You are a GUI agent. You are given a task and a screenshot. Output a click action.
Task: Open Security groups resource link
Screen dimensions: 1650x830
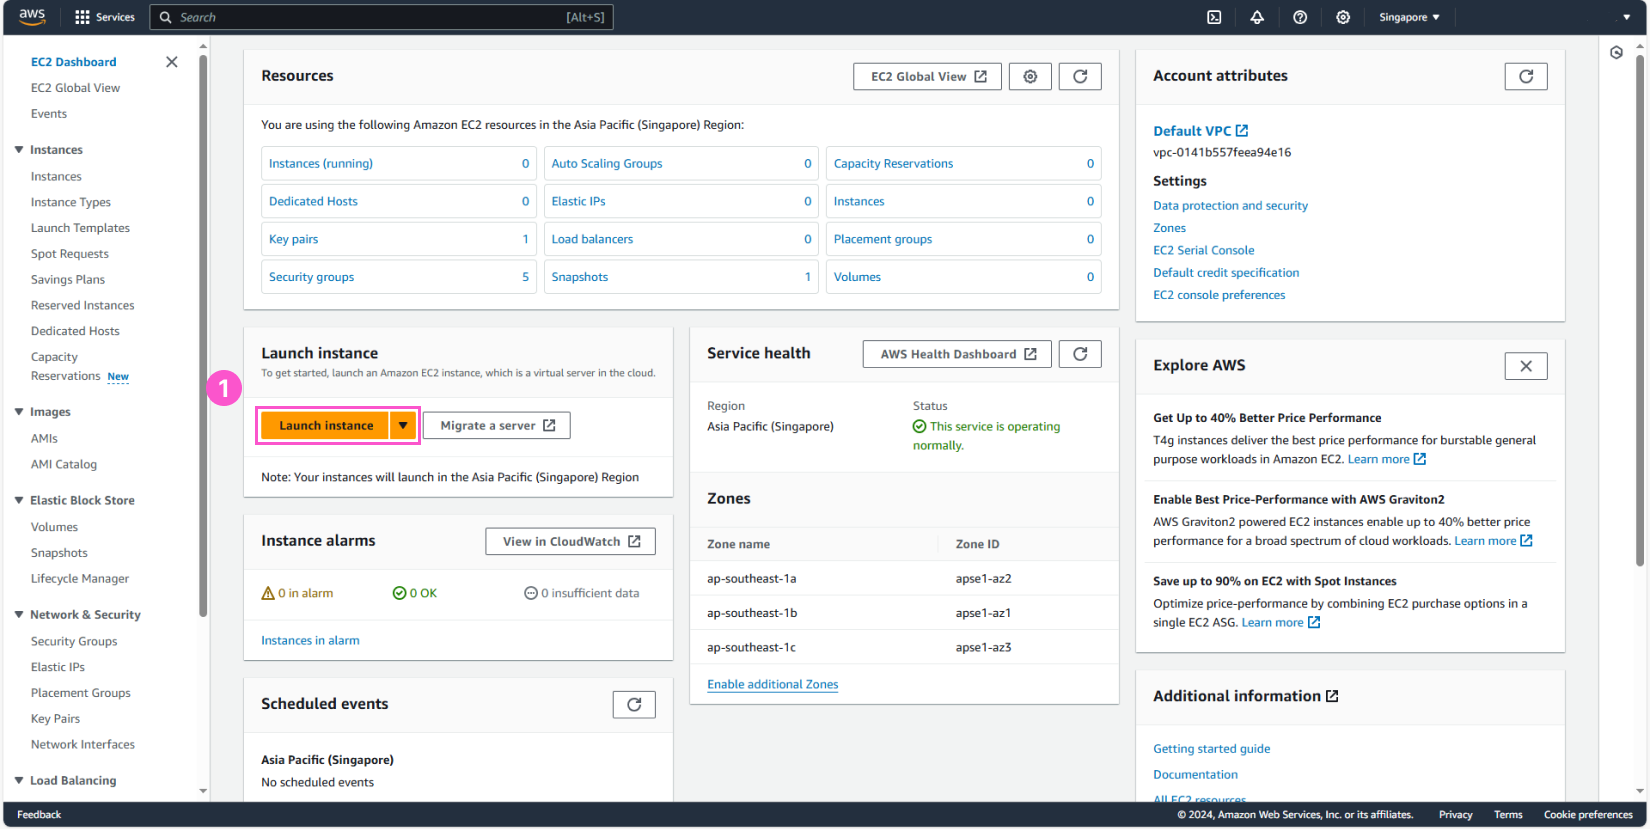coord(311,278)
